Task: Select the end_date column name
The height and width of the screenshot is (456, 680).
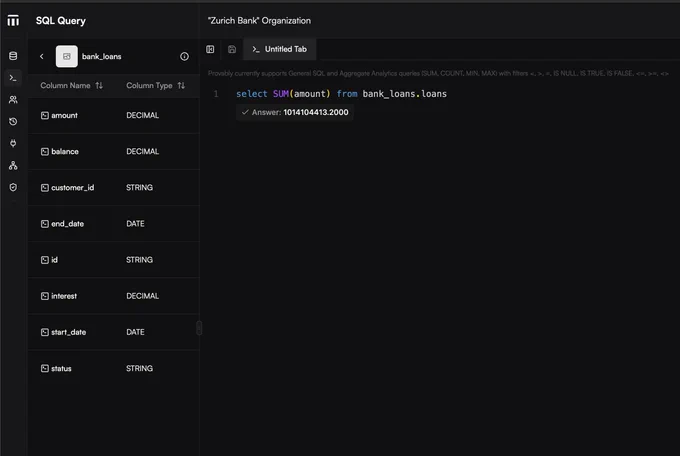Action: coord(68,224)
